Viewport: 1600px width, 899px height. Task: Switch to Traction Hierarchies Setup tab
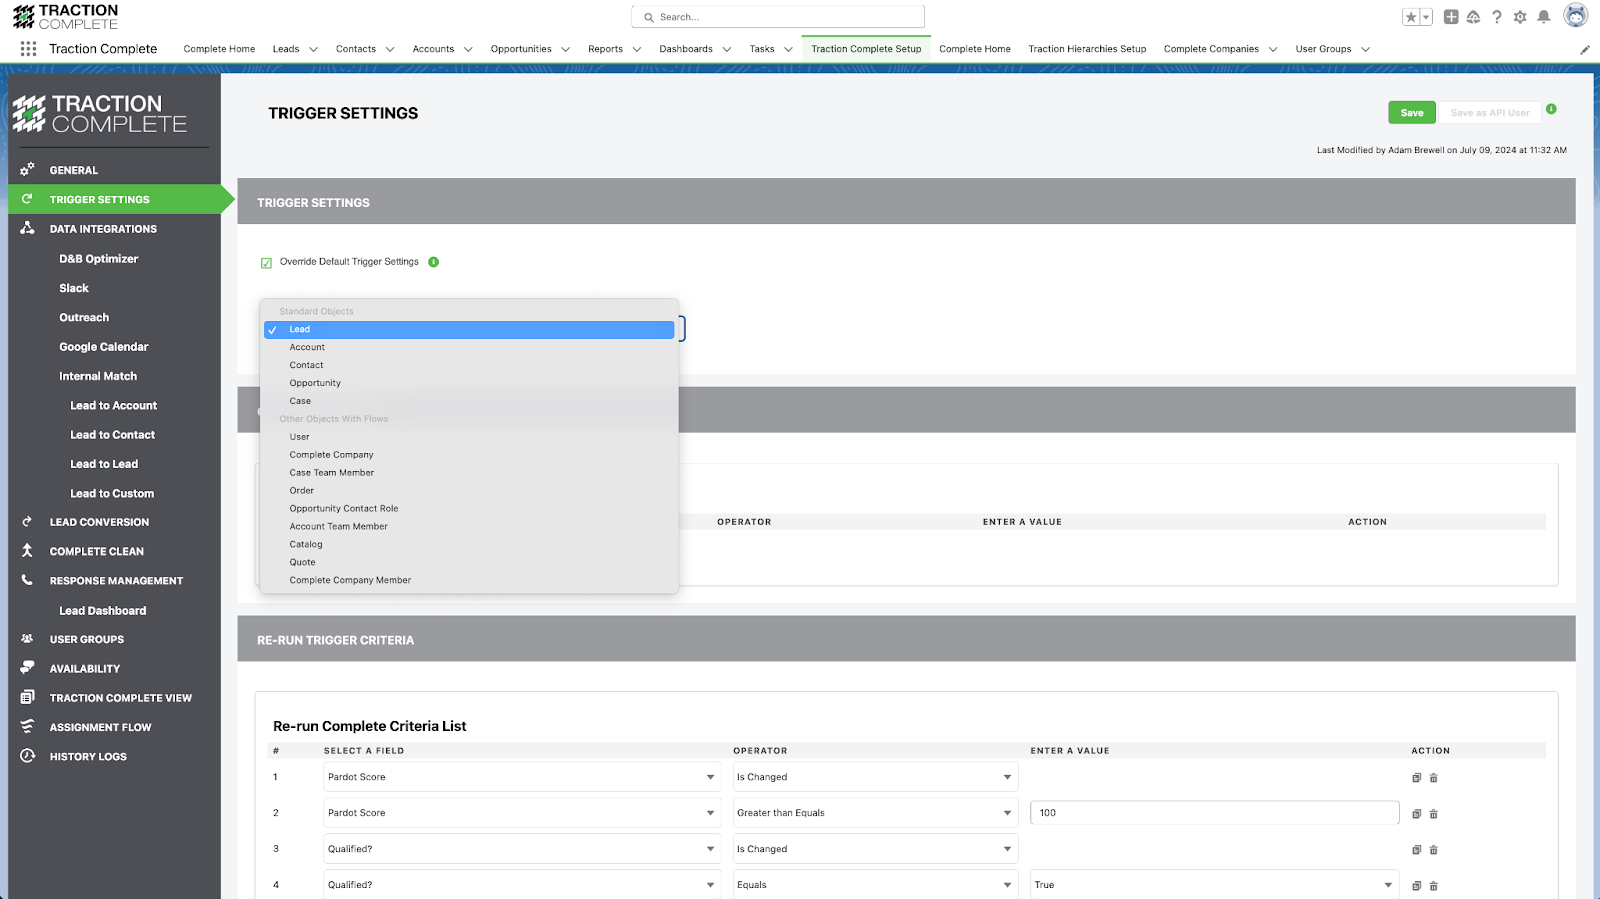click(1087, 49)
